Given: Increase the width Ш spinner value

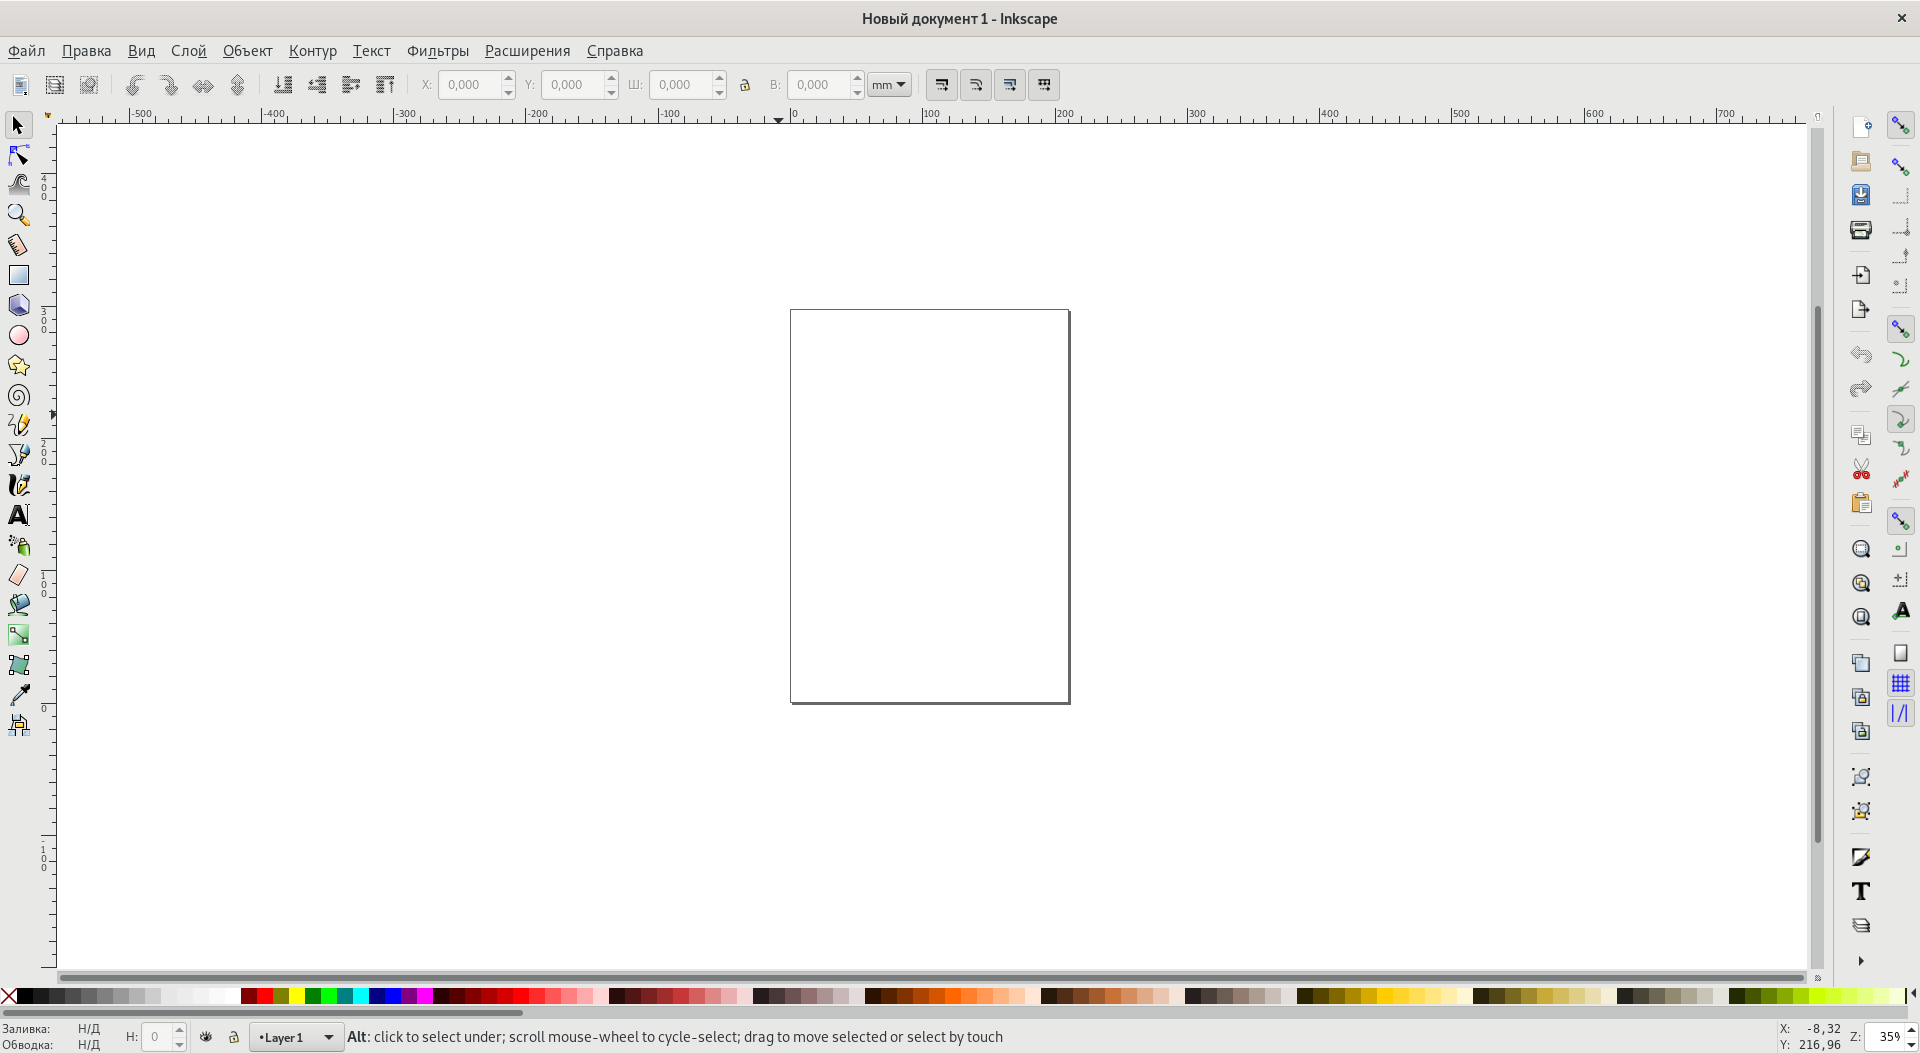Looking at the screenshot, I should (719, 78).
